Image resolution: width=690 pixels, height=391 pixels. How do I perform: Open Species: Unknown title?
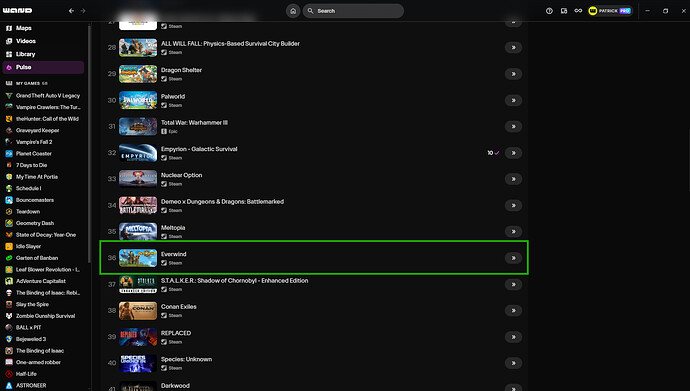click(186, 359)
